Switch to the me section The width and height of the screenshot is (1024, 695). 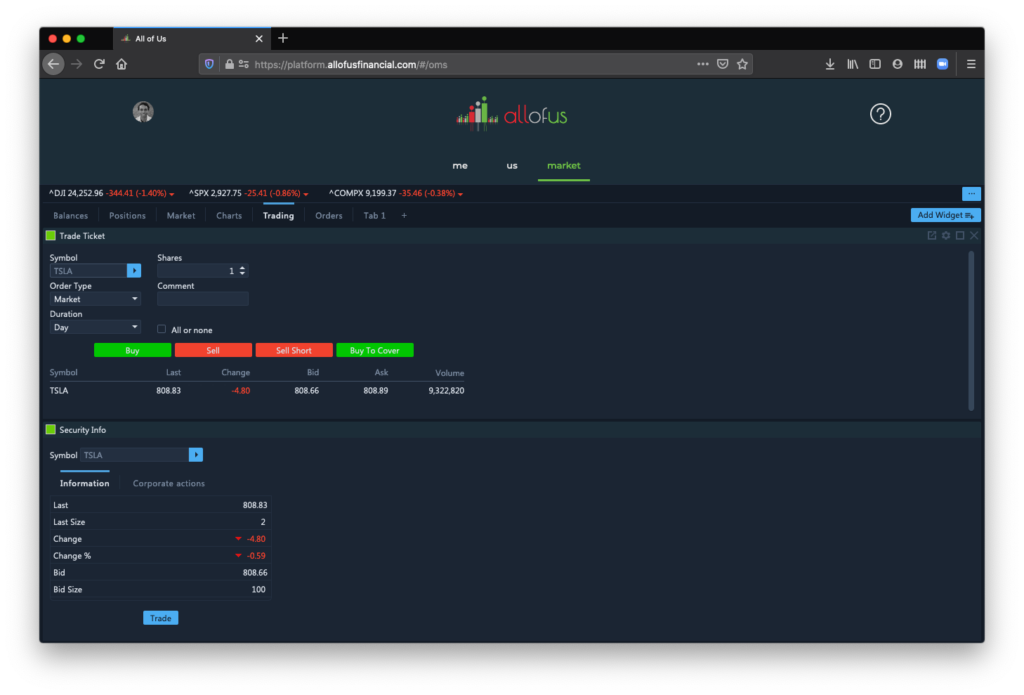(x=460, y=166)
